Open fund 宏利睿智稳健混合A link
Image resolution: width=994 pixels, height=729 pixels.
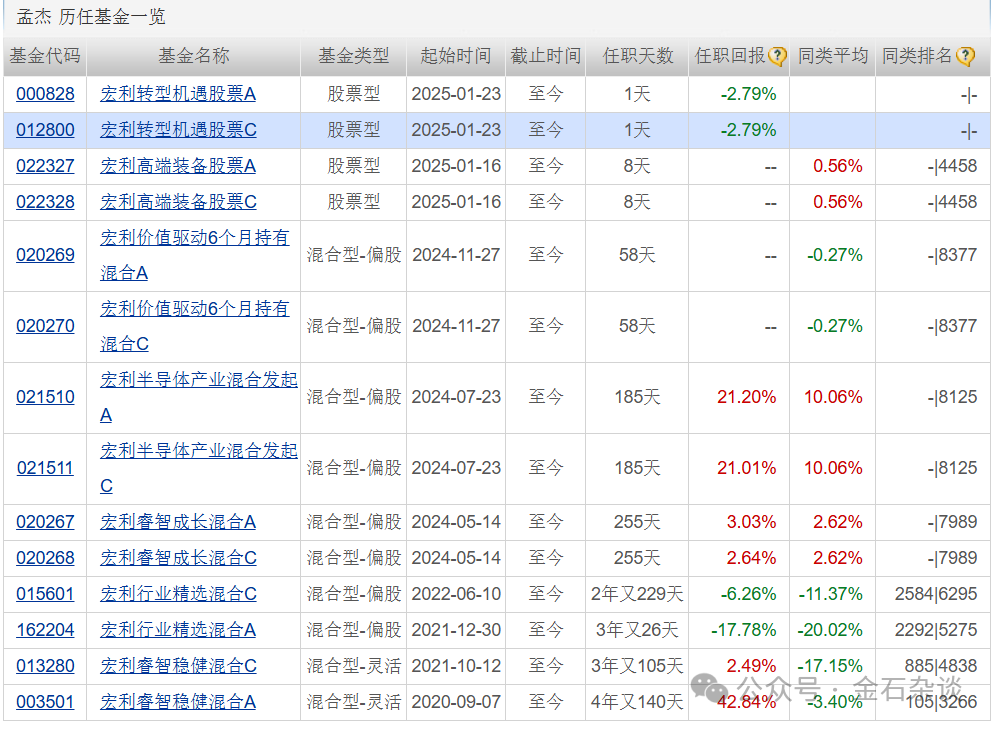pyautogui.click(x=178, y=703)
